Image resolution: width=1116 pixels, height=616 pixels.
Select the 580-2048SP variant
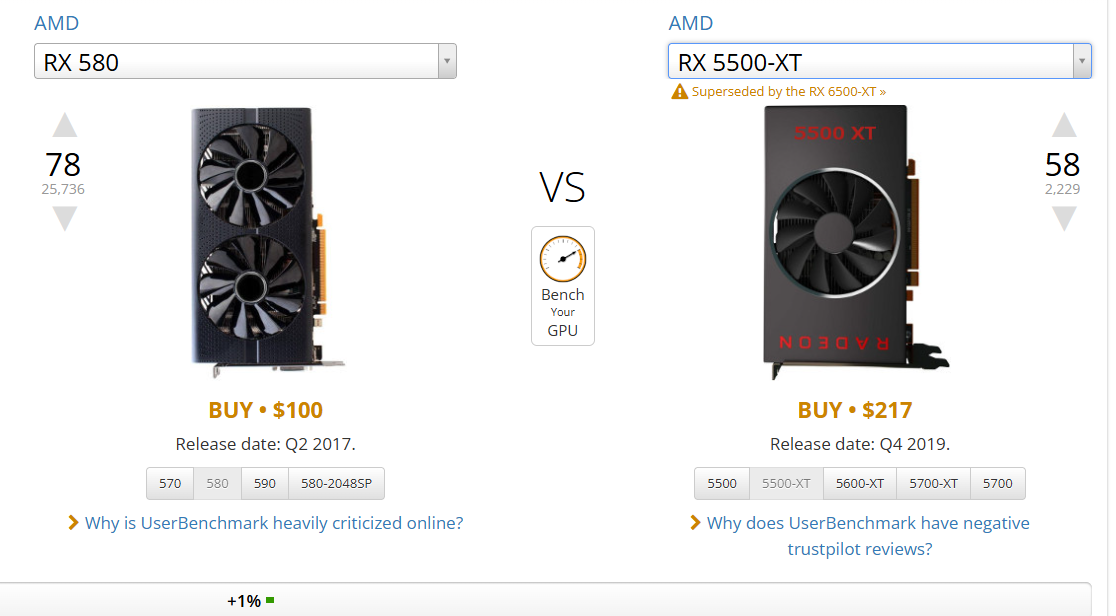pos(336,483)
